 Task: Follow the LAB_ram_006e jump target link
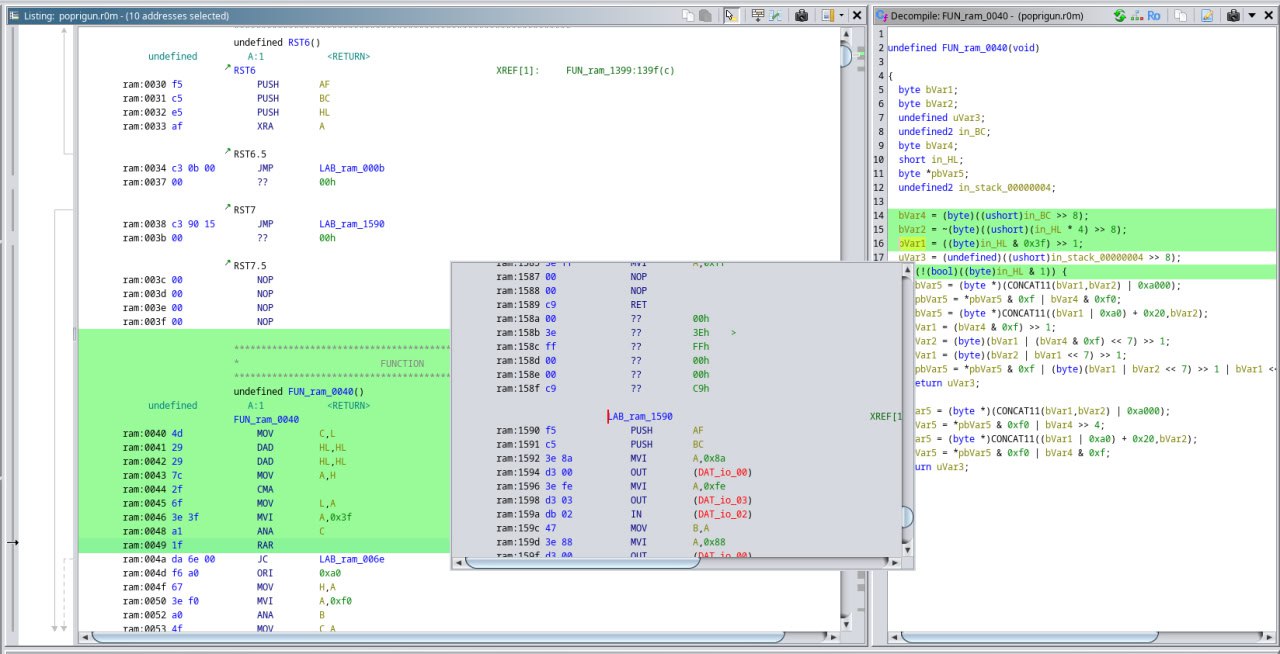351,560
